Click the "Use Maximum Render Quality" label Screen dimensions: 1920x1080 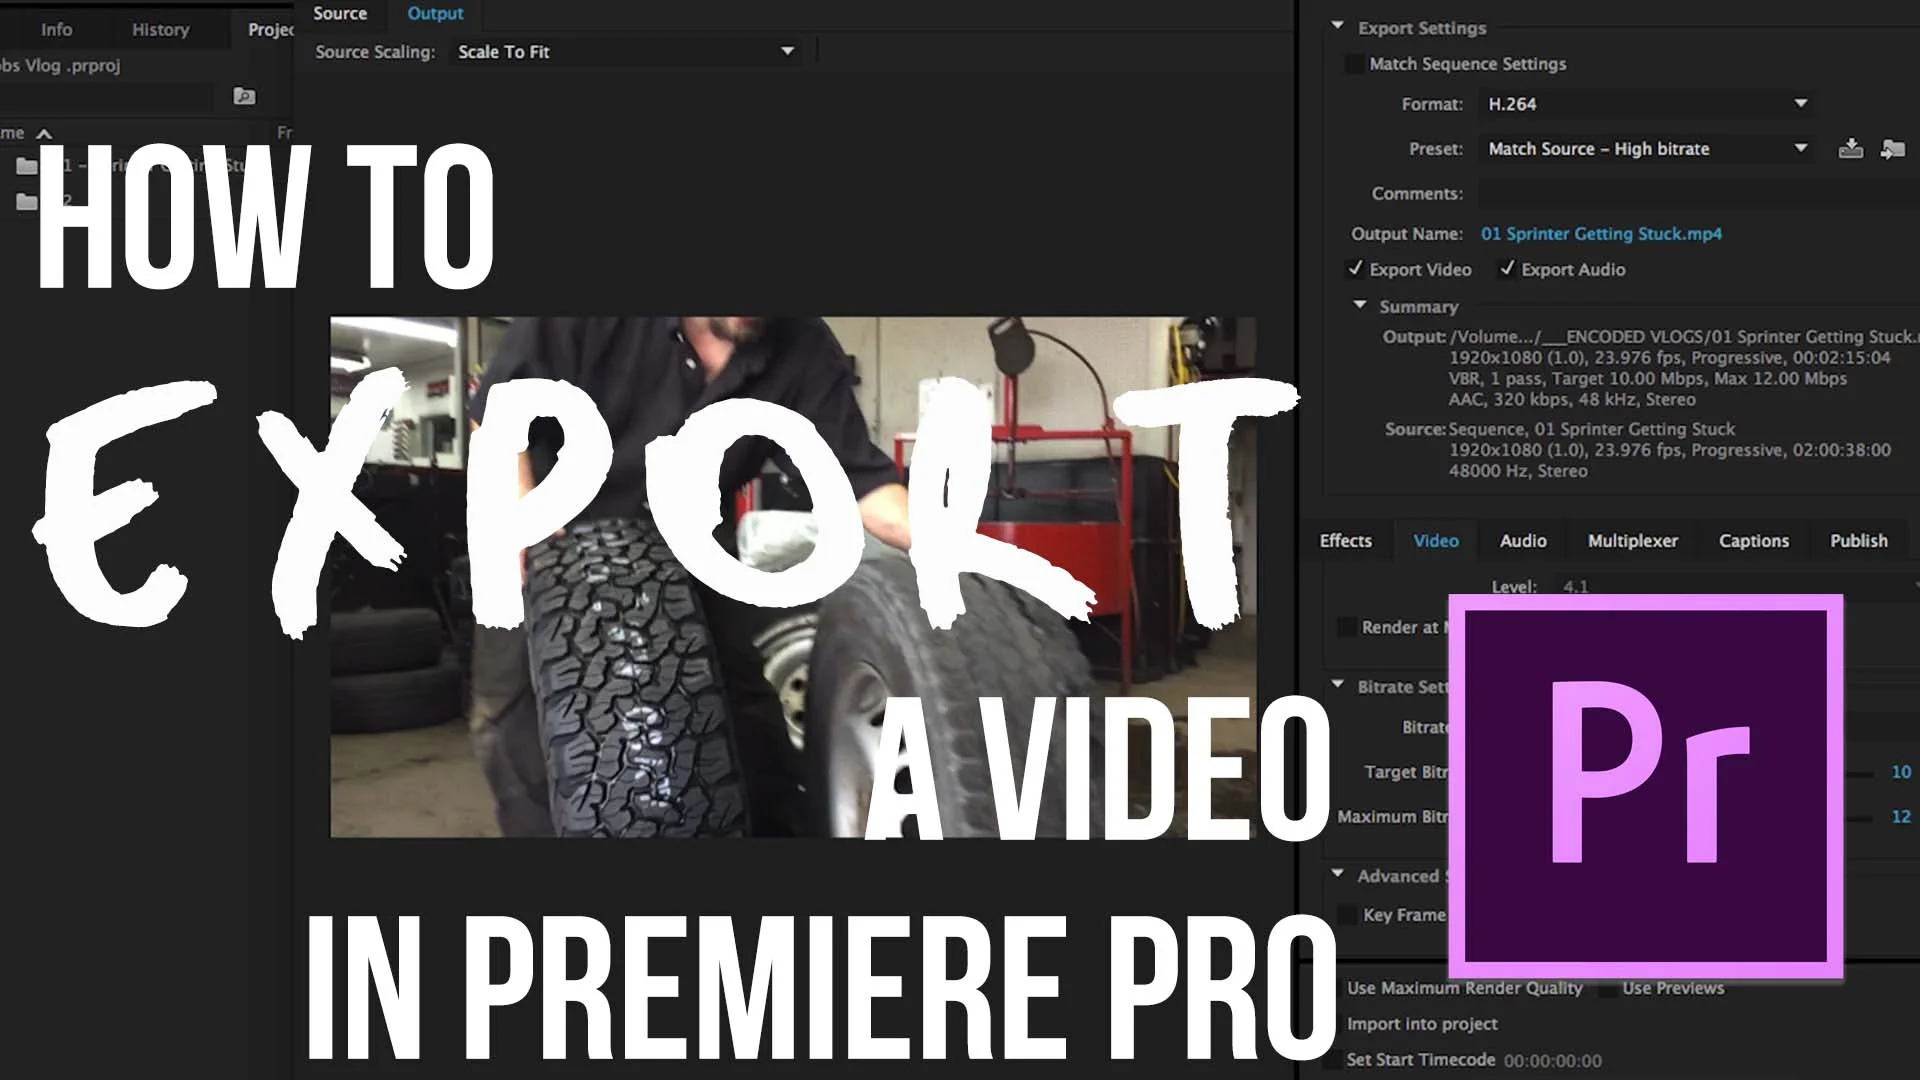tap(1464, 988)
